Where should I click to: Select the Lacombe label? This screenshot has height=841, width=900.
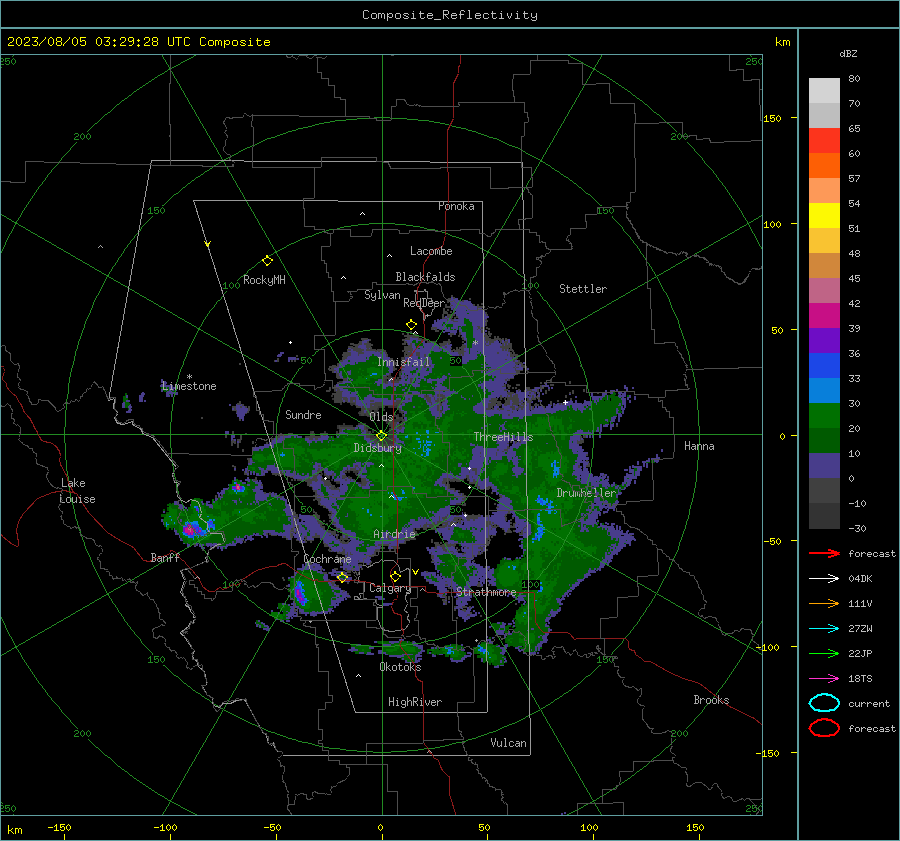click(431, 251)
